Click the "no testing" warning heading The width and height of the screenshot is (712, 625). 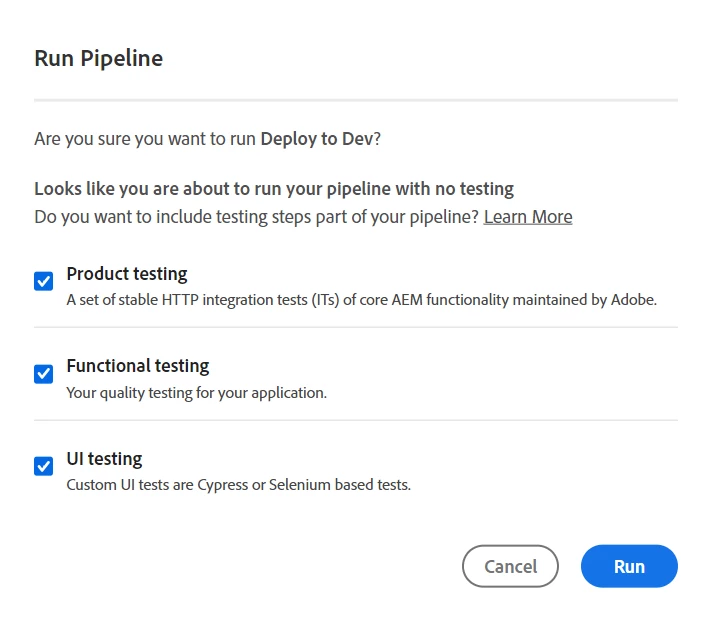pyautogui.click(x=274, y=189)
